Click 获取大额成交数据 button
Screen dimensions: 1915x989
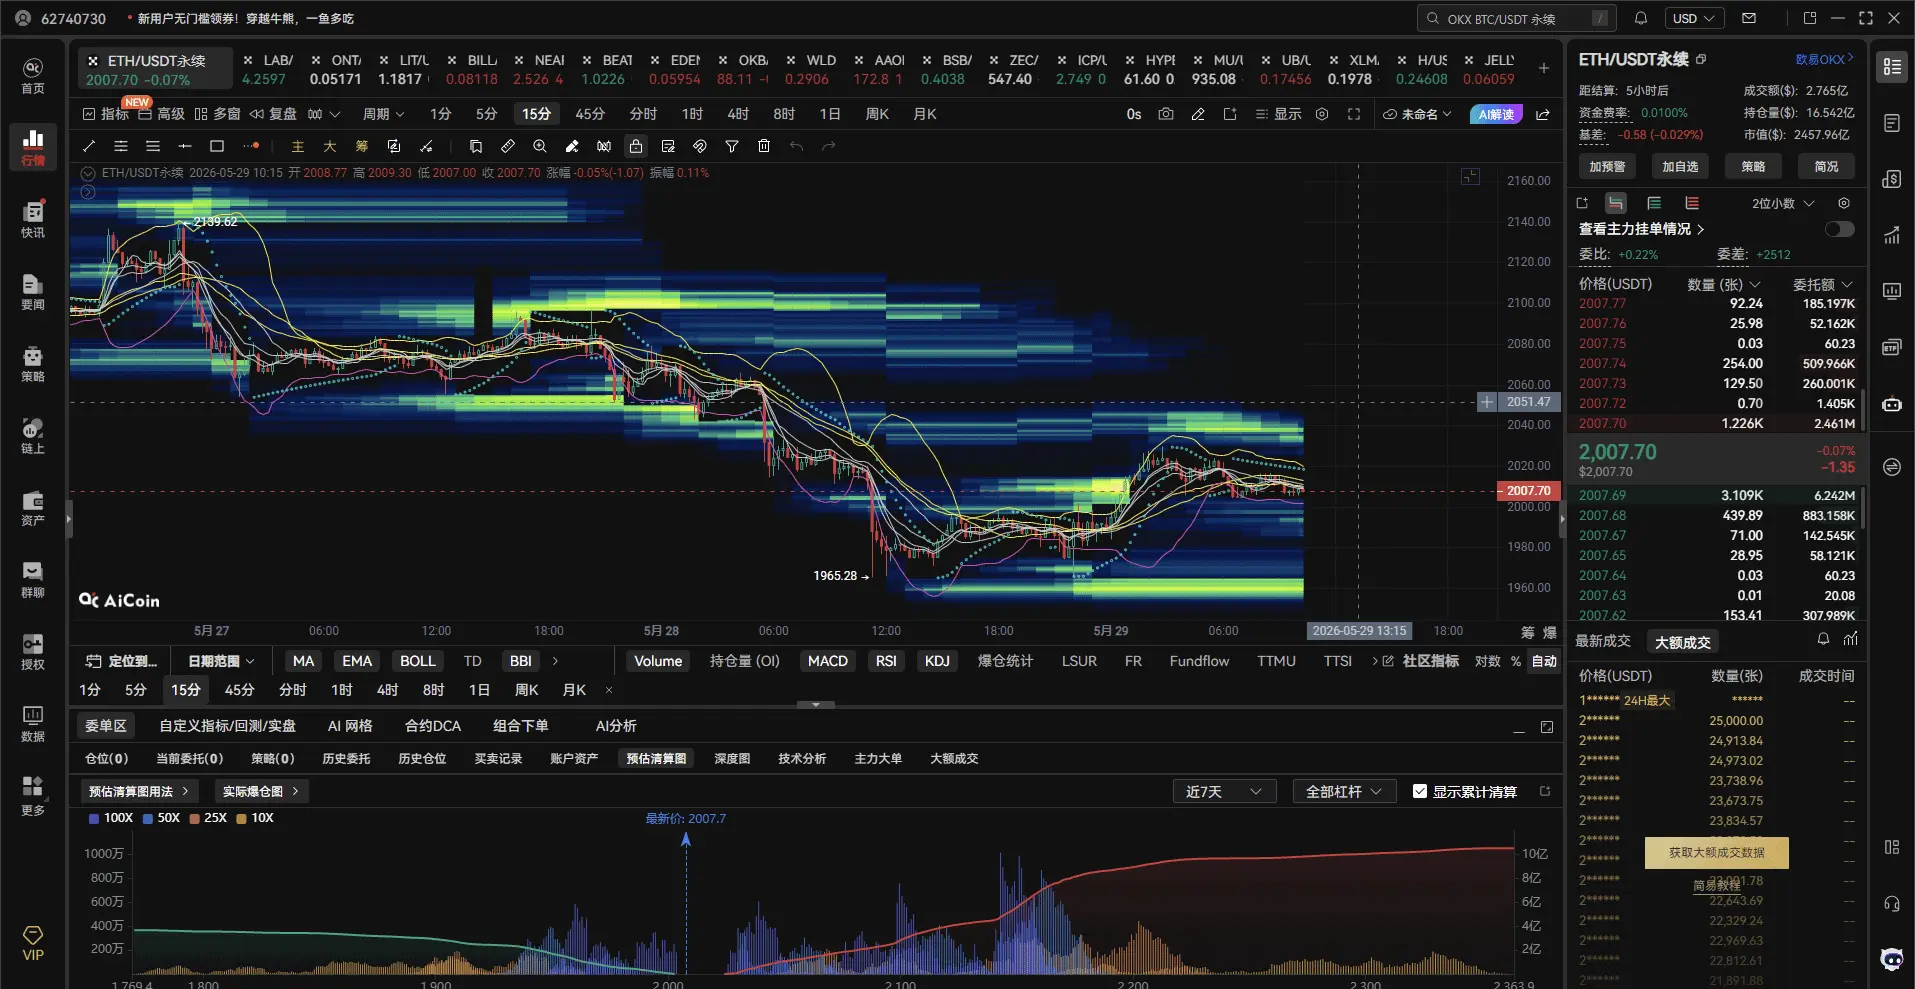(x=1717, y=853)
